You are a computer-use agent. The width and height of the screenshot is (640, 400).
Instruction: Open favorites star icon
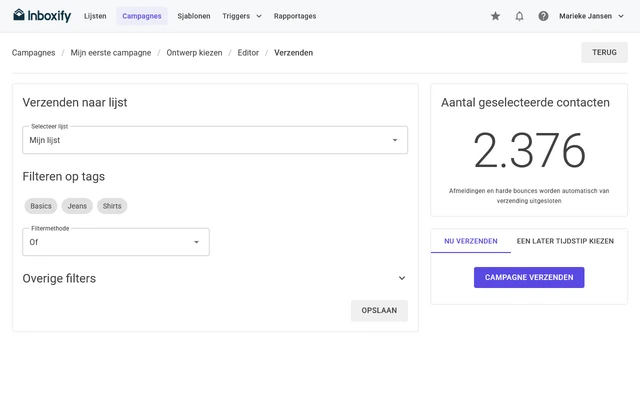click(x=495, y=16)
